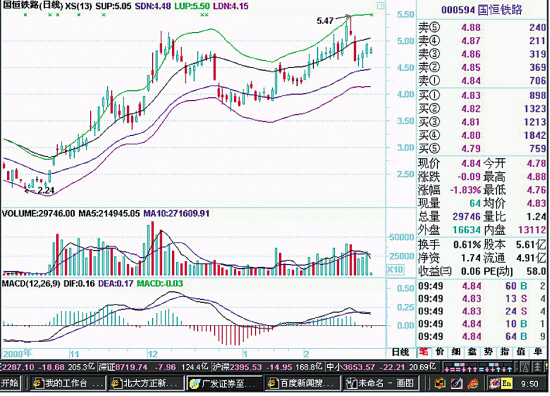Screen dimensions: 550x396
Task: Click the 换手 0.61% value
Action: 467,244
